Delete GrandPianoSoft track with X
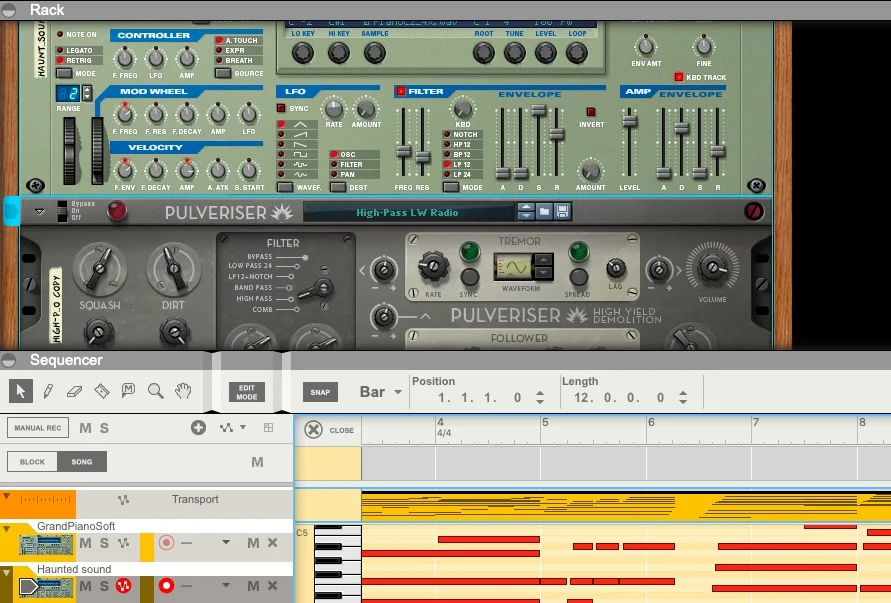The height and width of the screenshot is (603, 891). point(273,543)
